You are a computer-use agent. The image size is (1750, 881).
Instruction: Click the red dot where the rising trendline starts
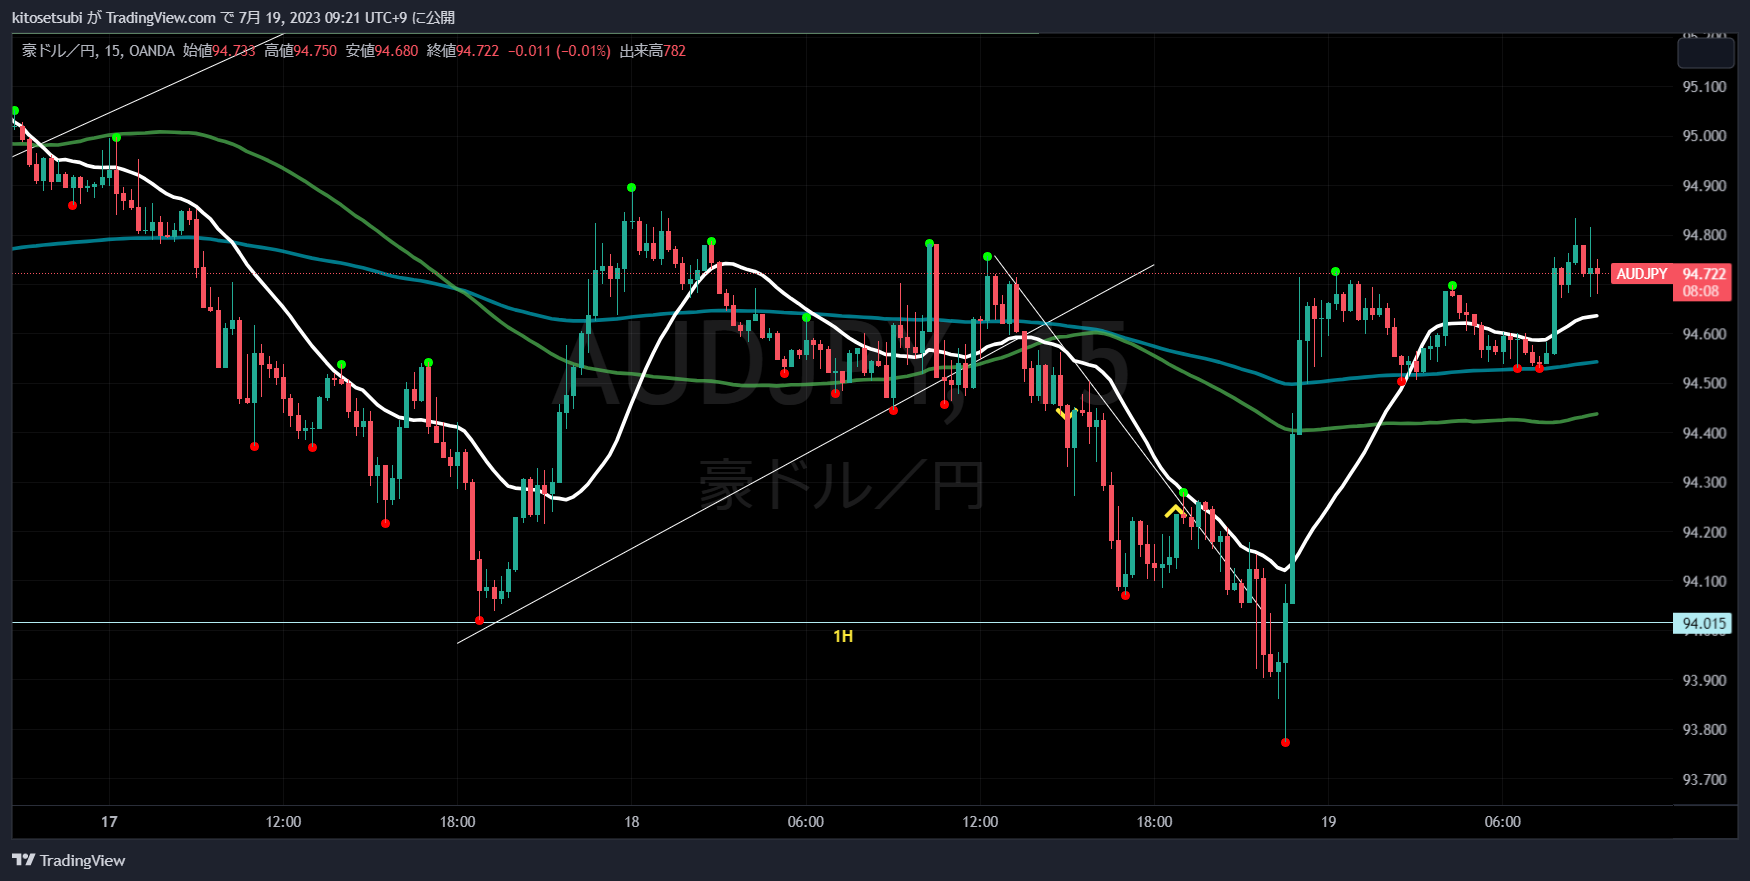(x=479, y=621)
